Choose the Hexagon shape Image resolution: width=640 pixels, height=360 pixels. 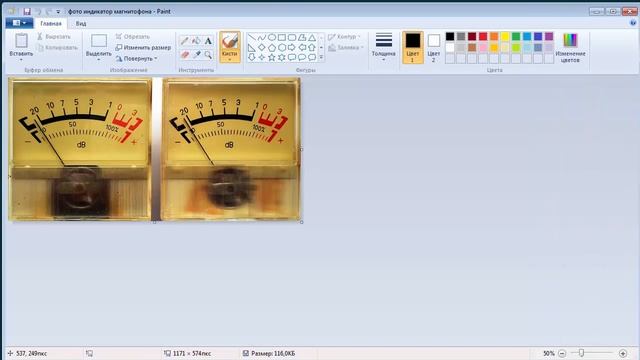click(282, 47)
